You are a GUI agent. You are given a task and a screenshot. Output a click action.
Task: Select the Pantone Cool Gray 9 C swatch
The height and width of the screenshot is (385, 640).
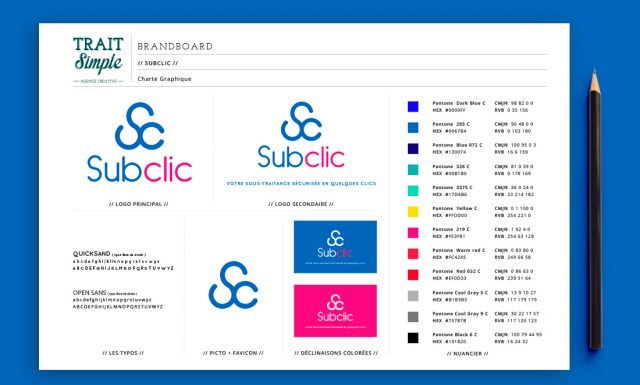coord(413,317)
